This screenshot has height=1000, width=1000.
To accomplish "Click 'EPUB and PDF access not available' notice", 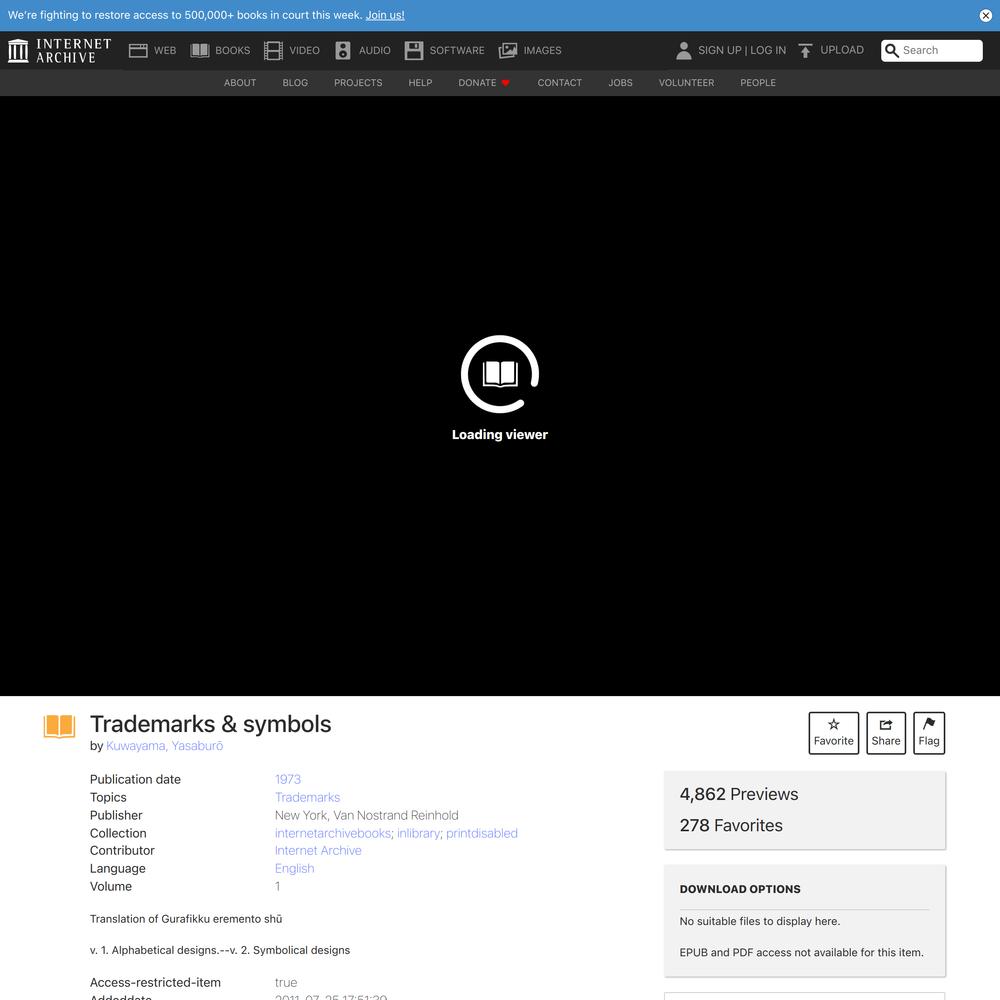I will click(x=801, y=952).
